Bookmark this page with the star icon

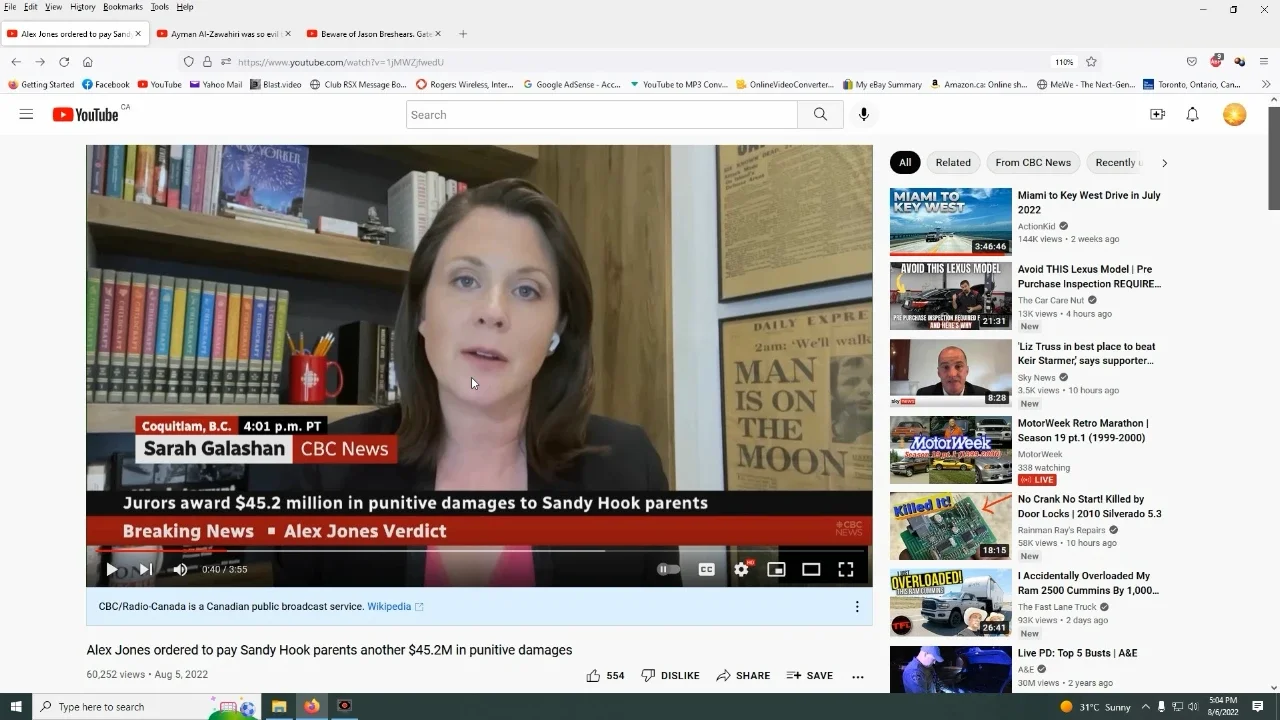click(1091, 62)
